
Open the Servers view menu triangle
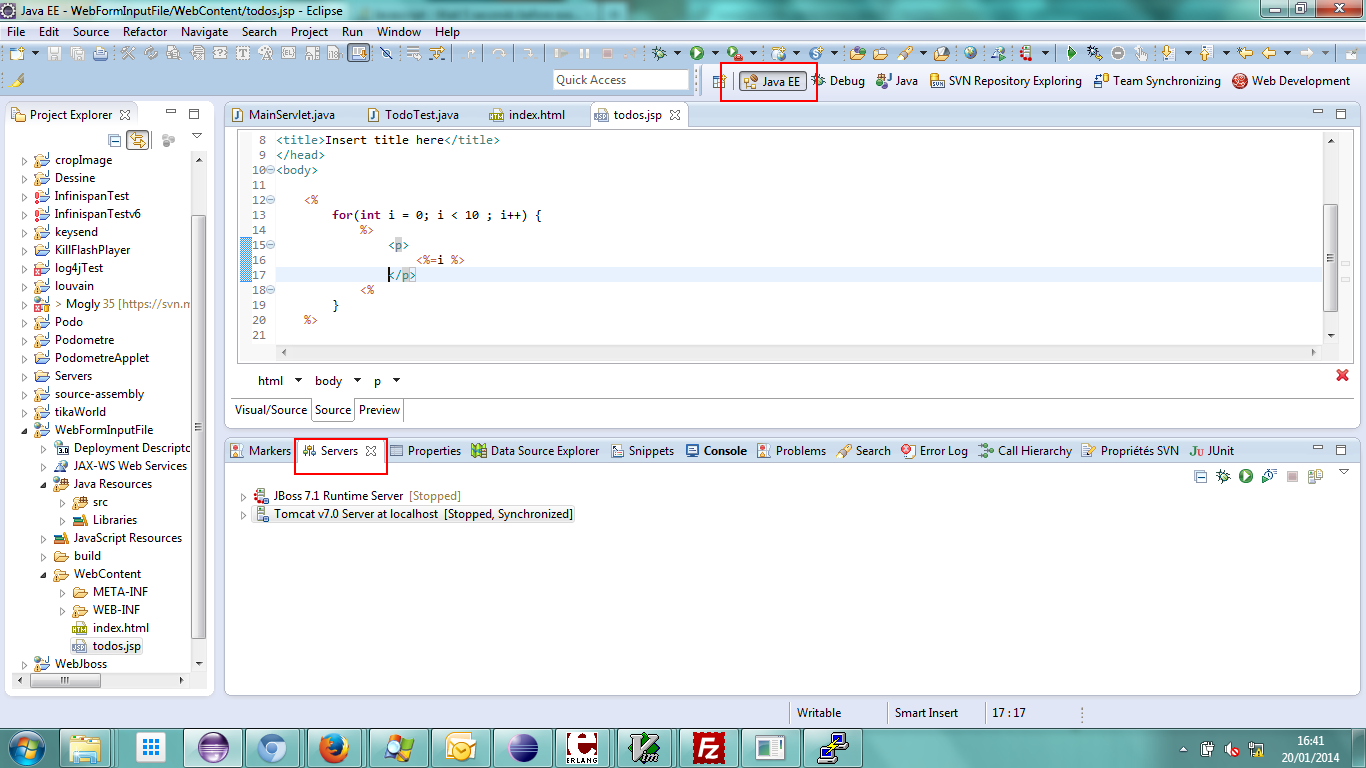(1344, 471)
